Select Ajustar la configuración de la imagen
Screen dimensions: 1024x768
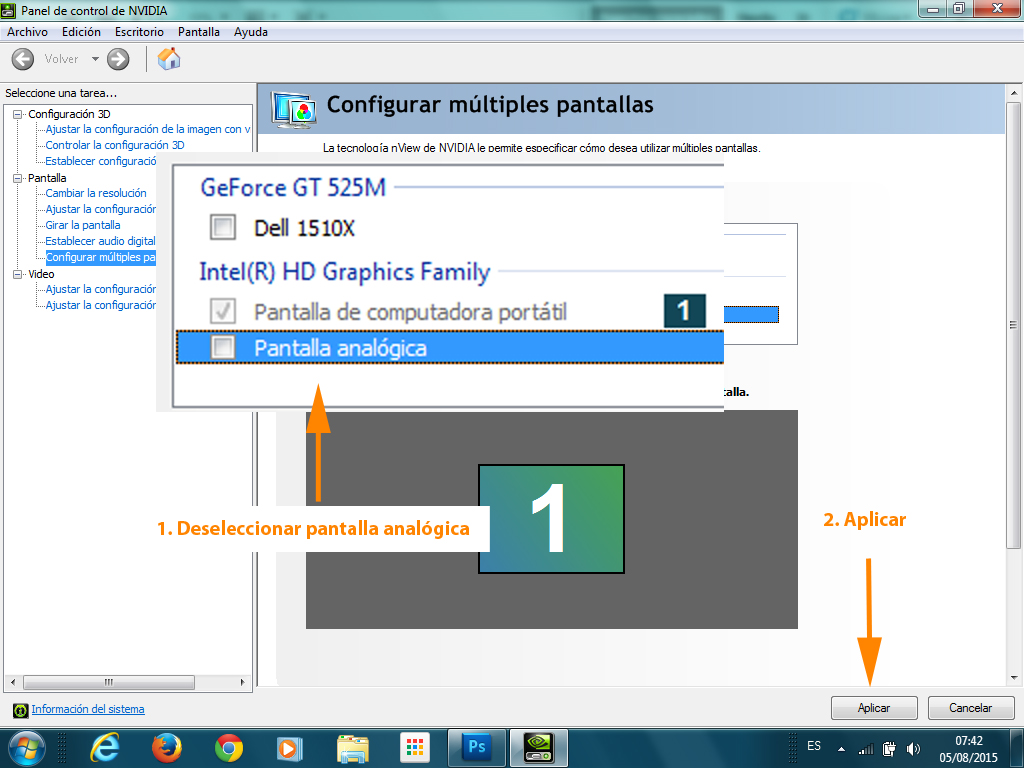tap(148, 129)
